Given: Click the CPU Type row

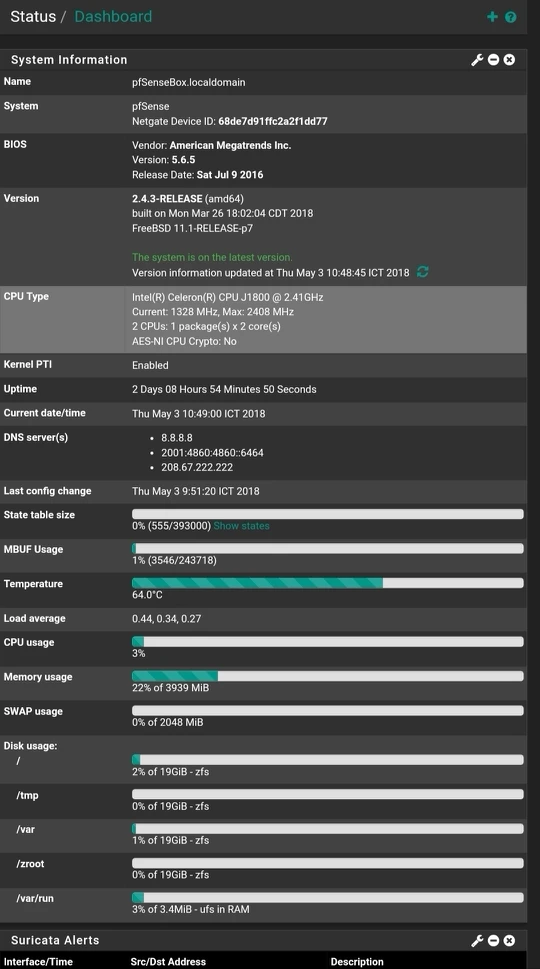Looking at the screenshot, I should pos(263,319).
